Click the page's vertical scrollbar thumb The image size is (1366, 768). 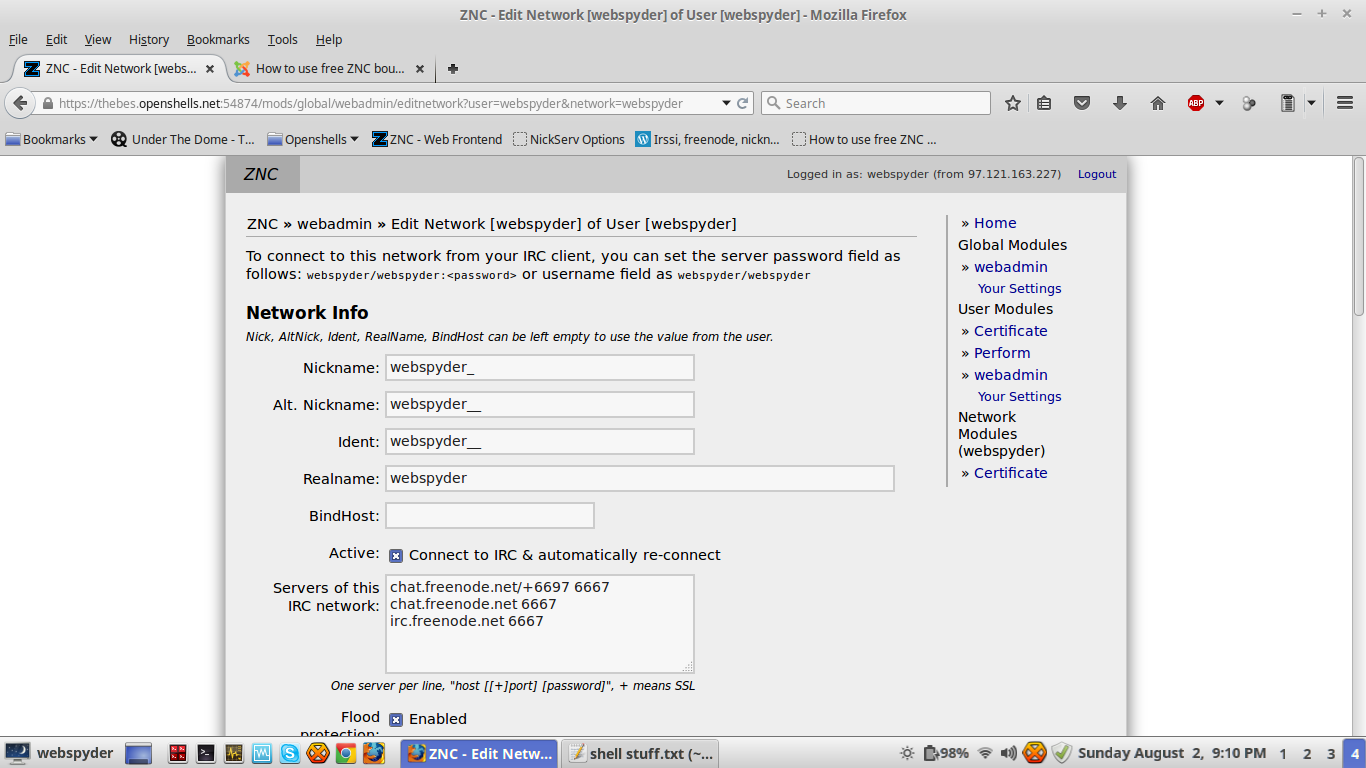[x=1358, y=238]
